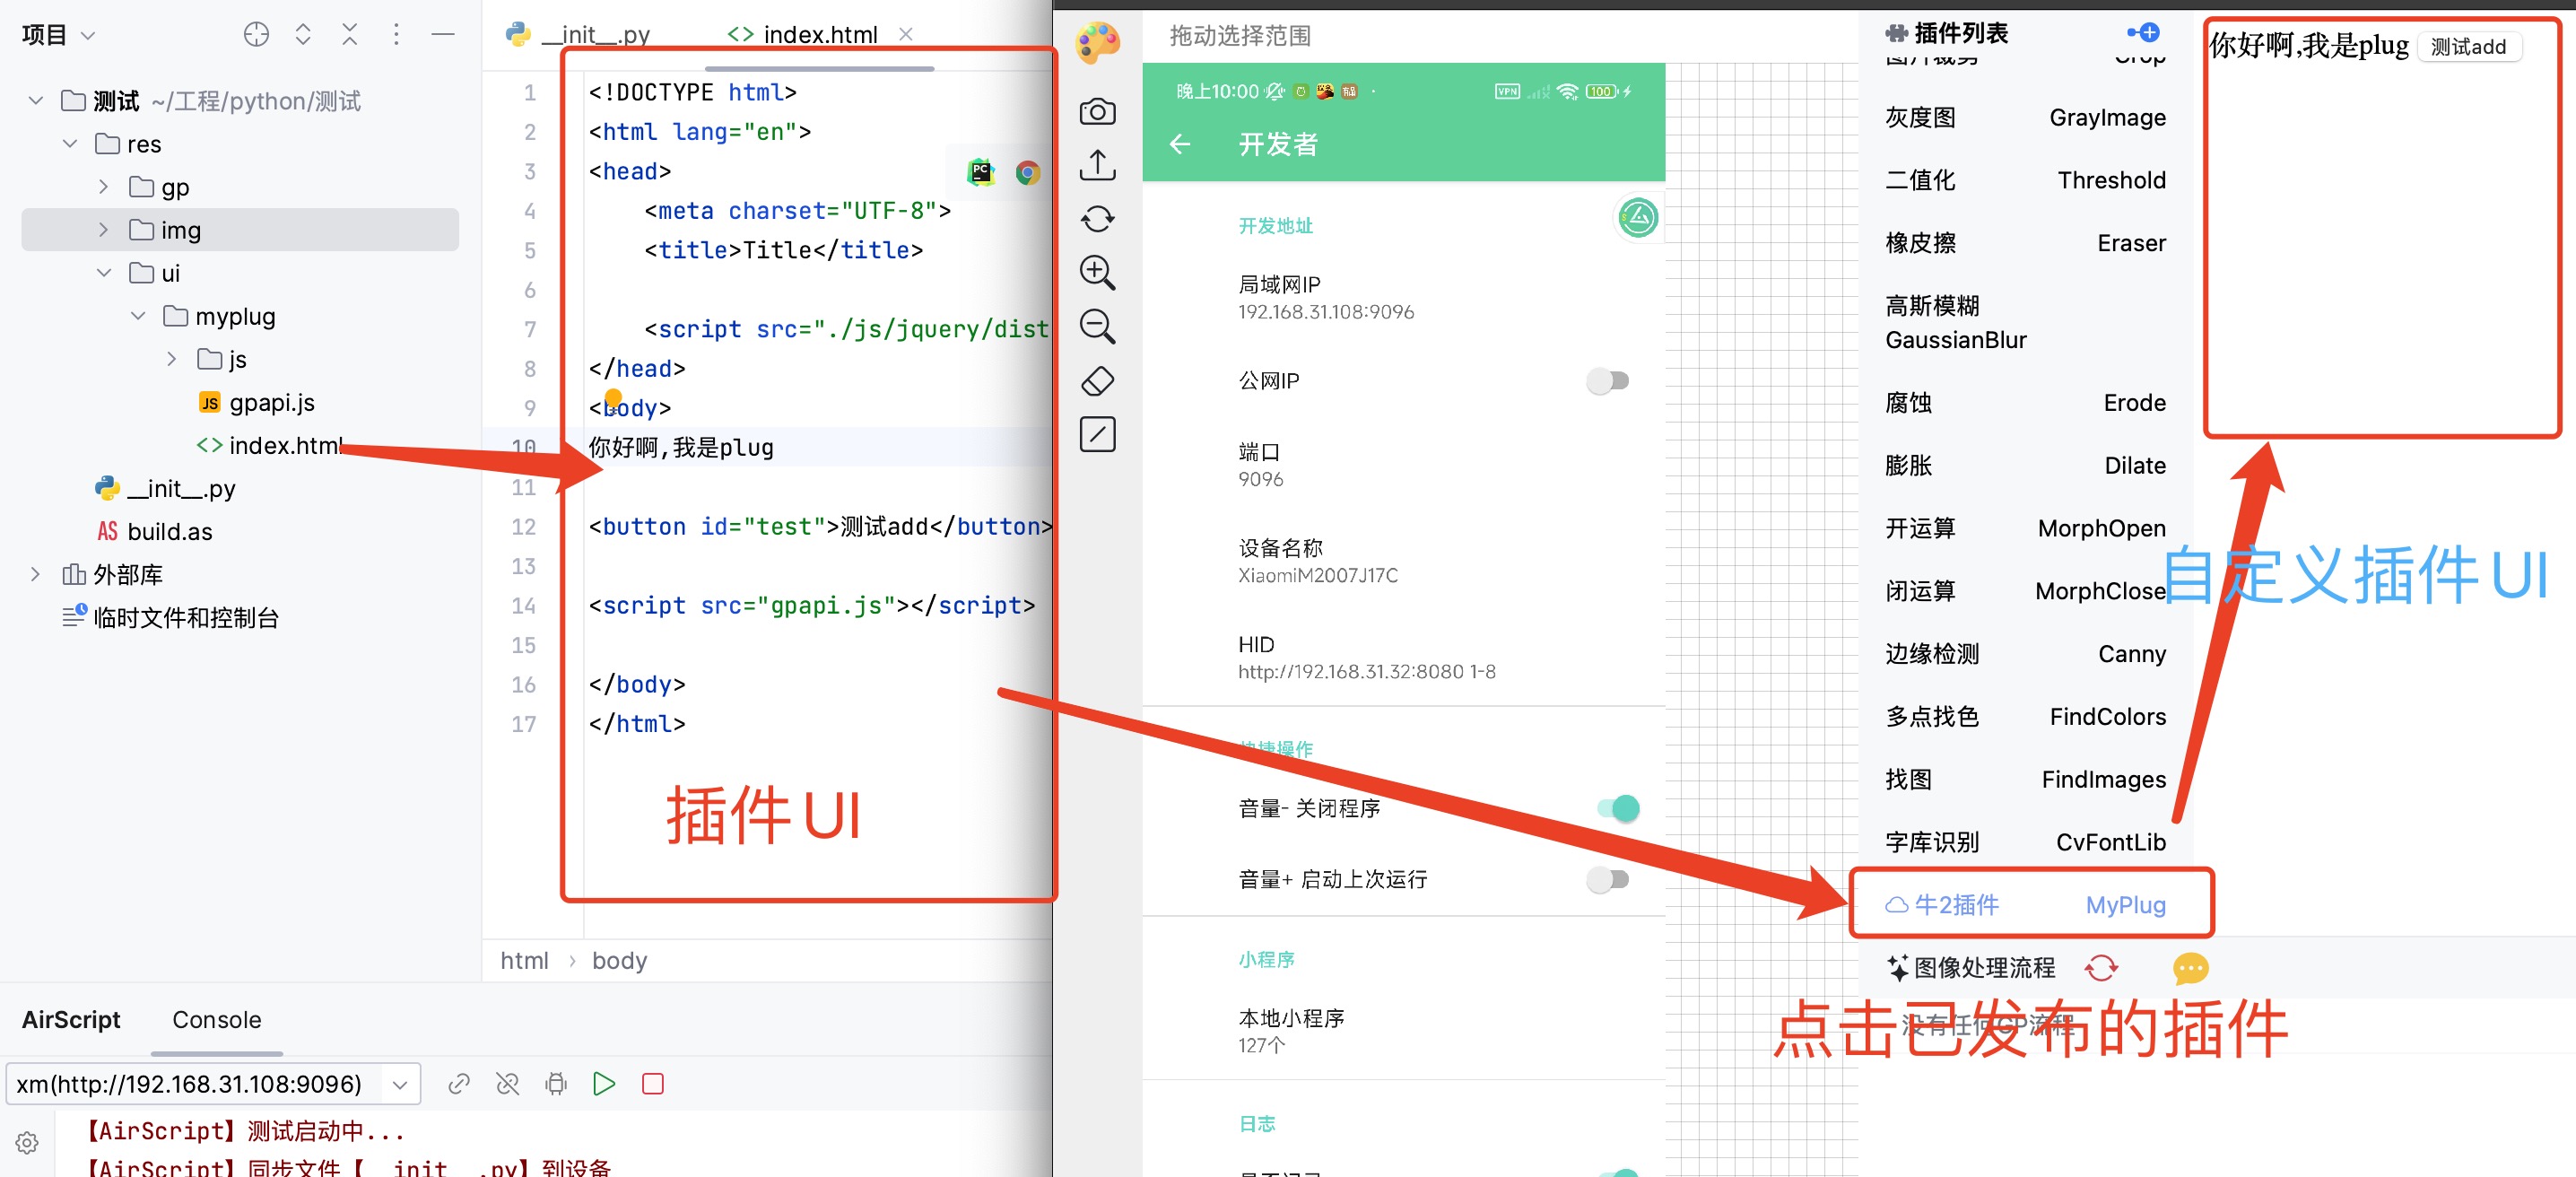
Task: Open 临时文件和控制台 in the project tree
Action: (170, 617)
